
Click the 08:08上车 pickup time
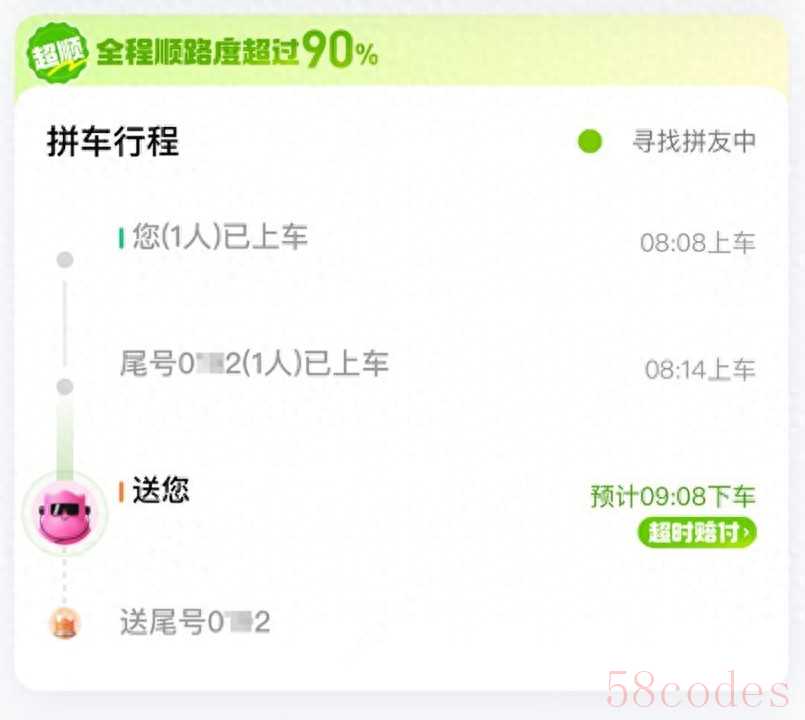pos(697,243)
